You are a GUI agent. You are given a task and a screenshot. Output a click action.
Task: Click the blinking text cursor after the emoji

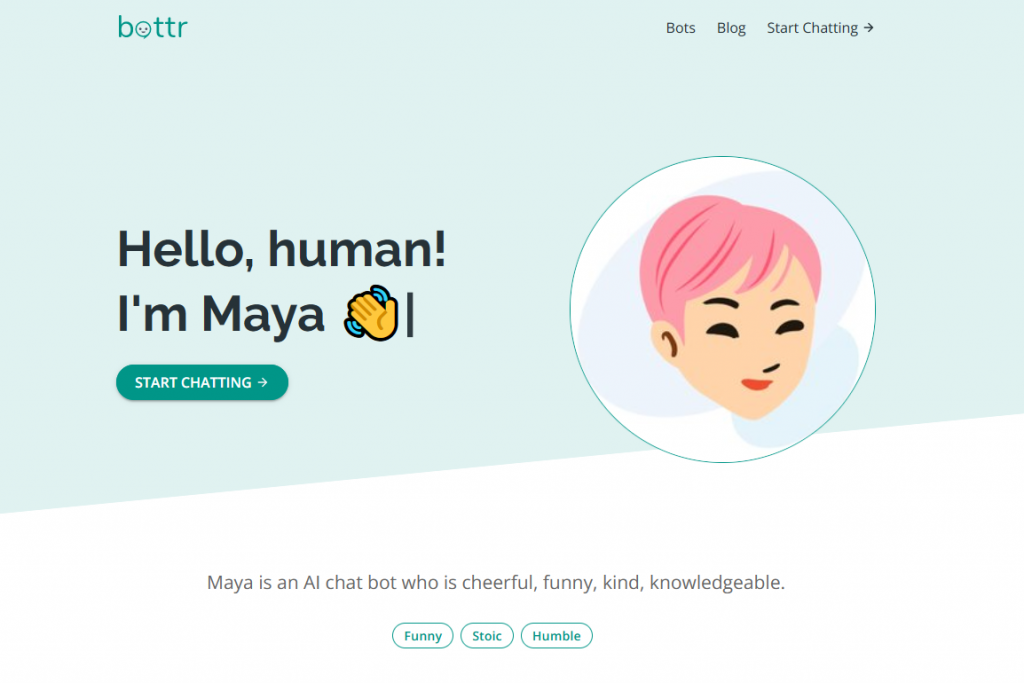coord(410,314)
